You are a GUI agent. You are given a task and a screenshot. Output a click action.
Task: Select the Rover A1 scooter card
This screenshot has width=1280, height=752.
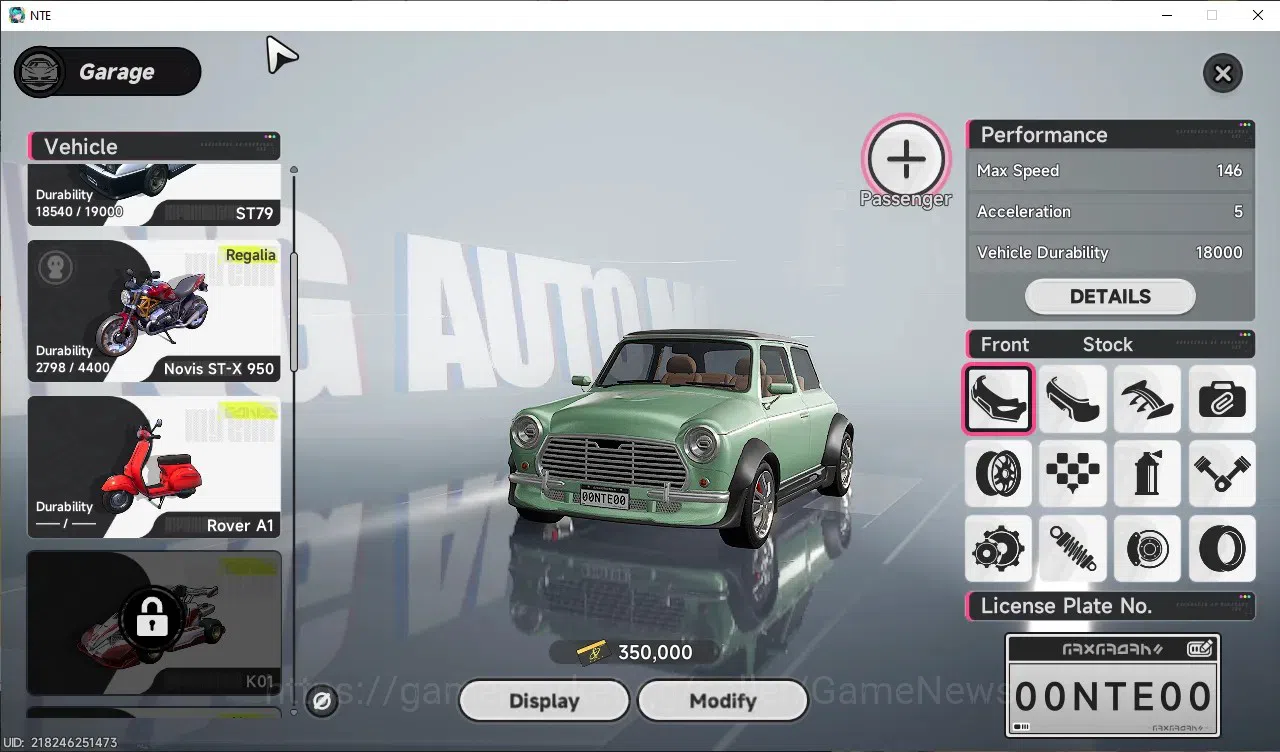(x=154, y=467)
